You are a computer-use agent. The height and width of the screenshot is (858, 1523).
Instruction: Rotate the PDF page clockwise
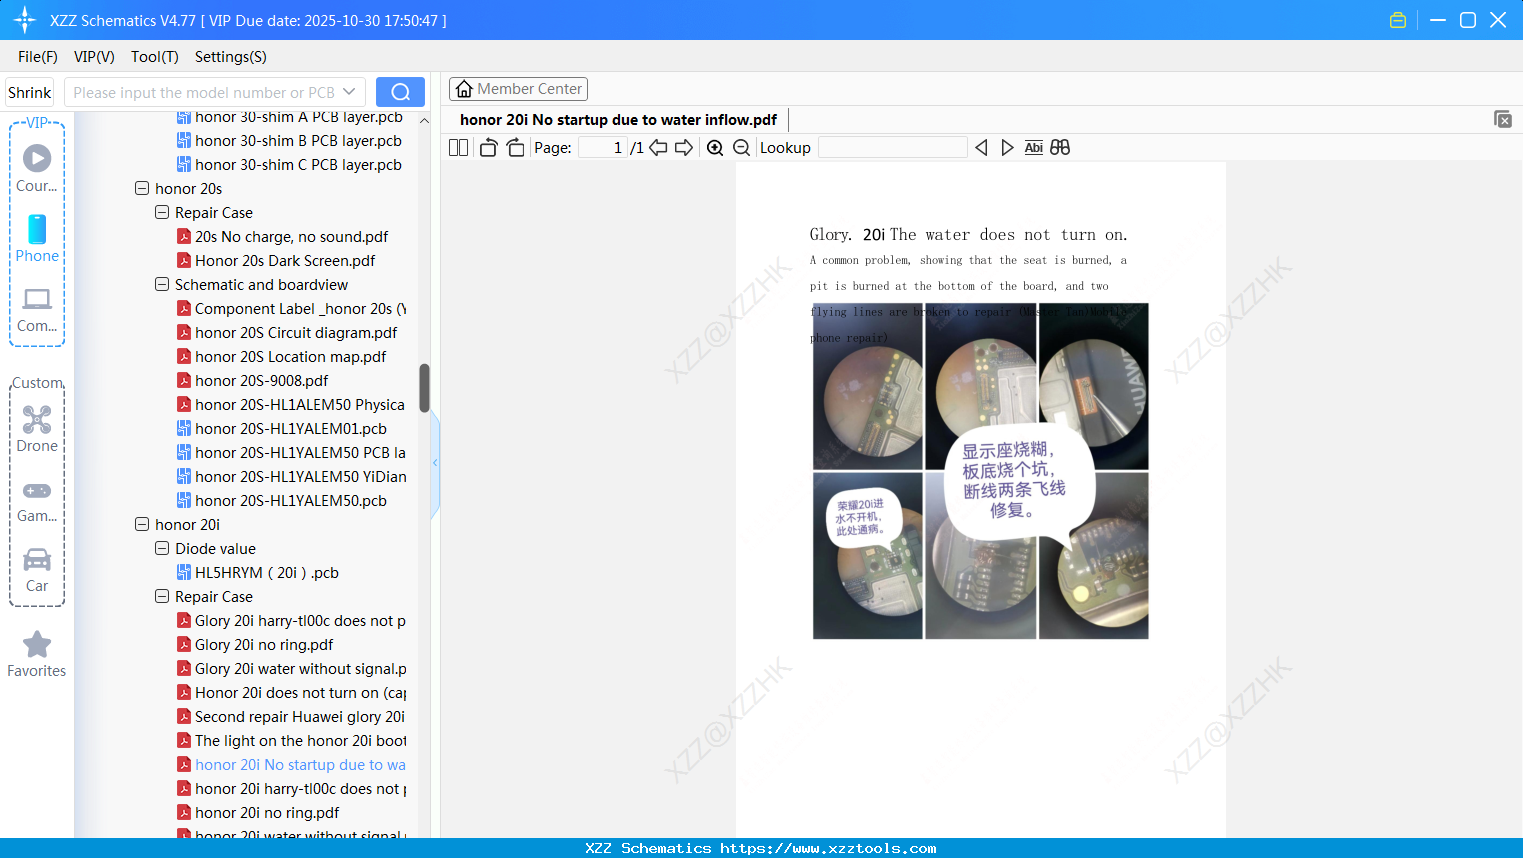(515, 148)
